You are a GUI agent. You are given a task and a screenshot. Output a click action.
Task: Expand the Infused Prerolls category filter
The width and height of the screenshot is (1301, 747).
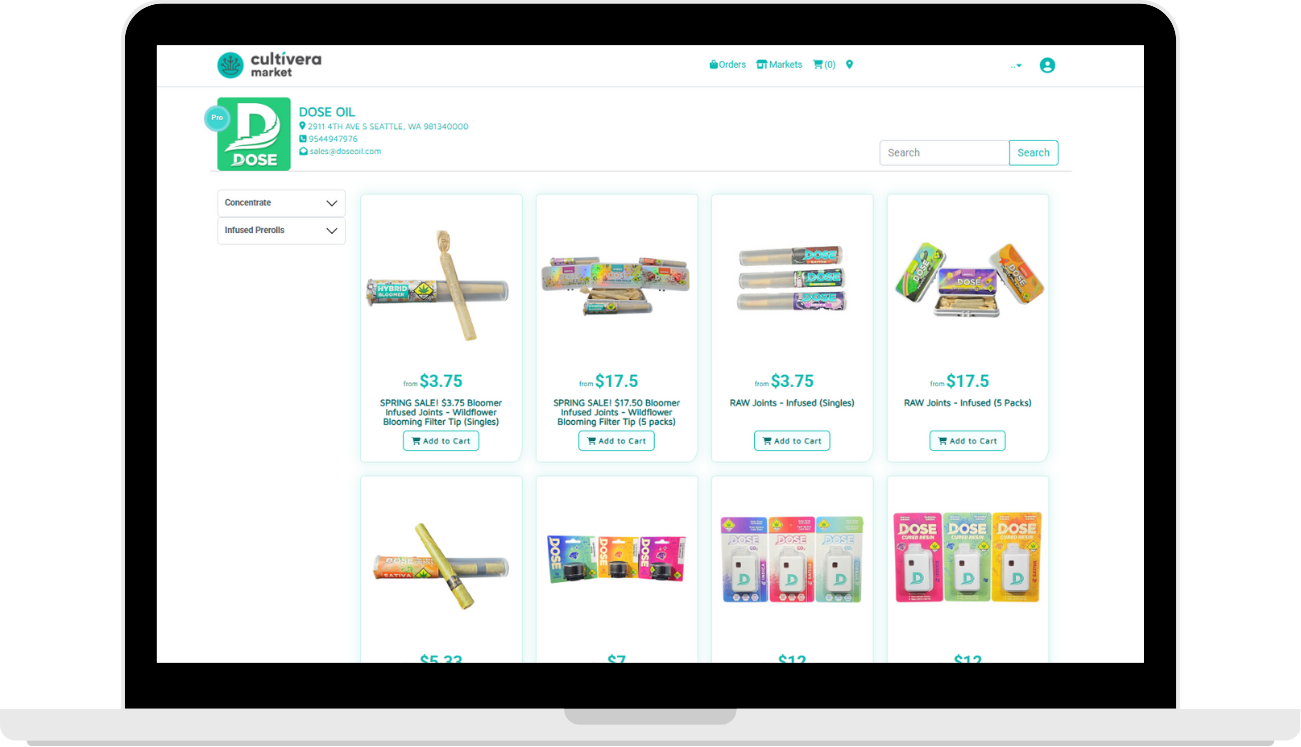[x=281, y=230]
